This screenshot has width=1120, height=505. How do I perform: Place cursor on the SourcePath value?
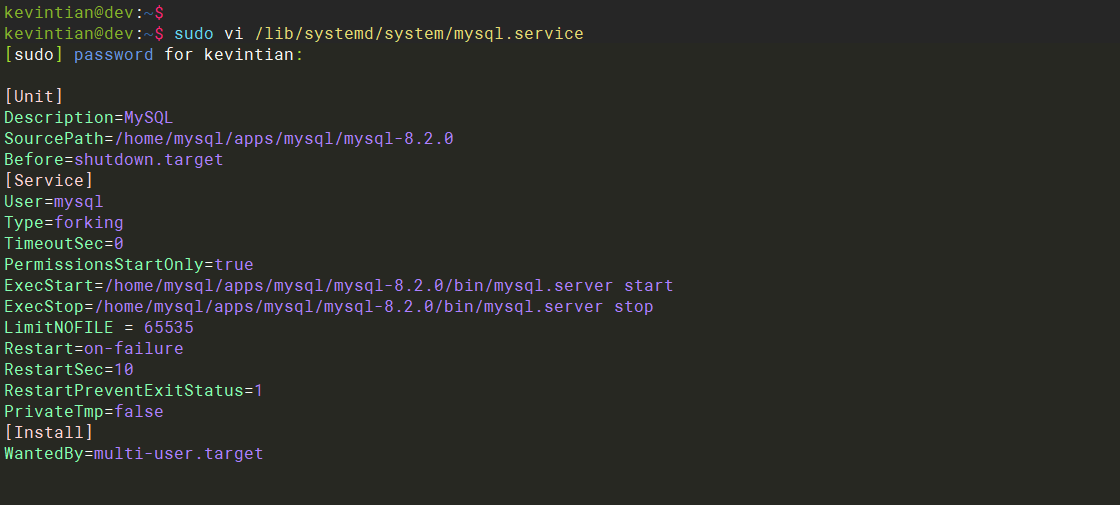tap(283, 138)
